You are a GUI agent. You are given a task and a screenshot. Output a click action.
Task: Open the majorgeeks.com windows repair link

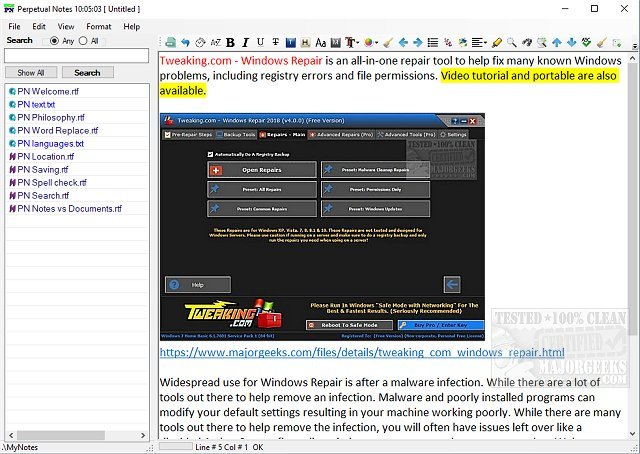click(362, 352)
